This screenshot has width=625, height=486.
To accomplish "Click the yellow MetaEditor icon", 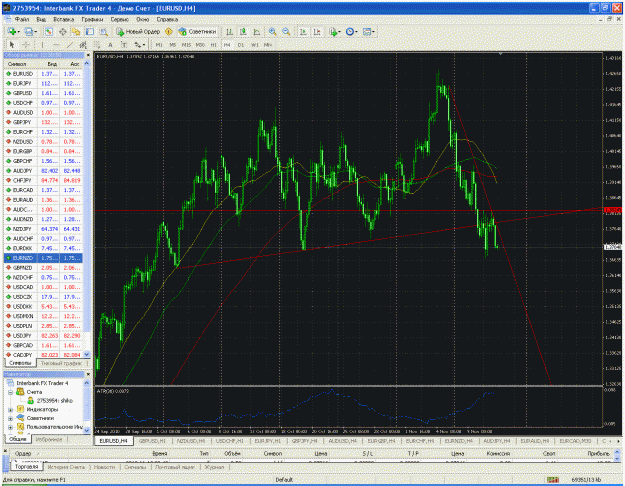I will pyautogui.click(x=169, y=31).
